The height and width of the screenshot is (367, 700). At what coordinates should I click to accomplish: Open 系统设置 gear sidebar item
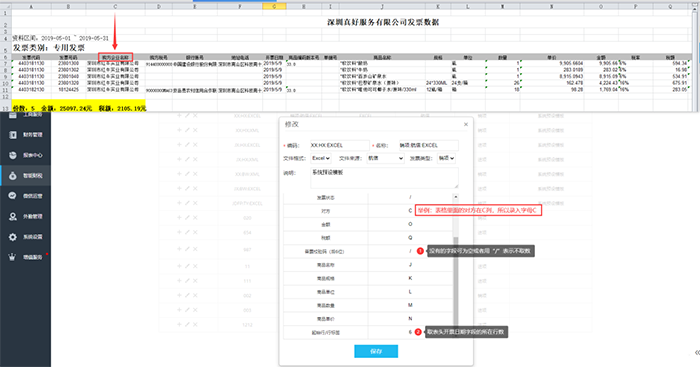[25, 237]
